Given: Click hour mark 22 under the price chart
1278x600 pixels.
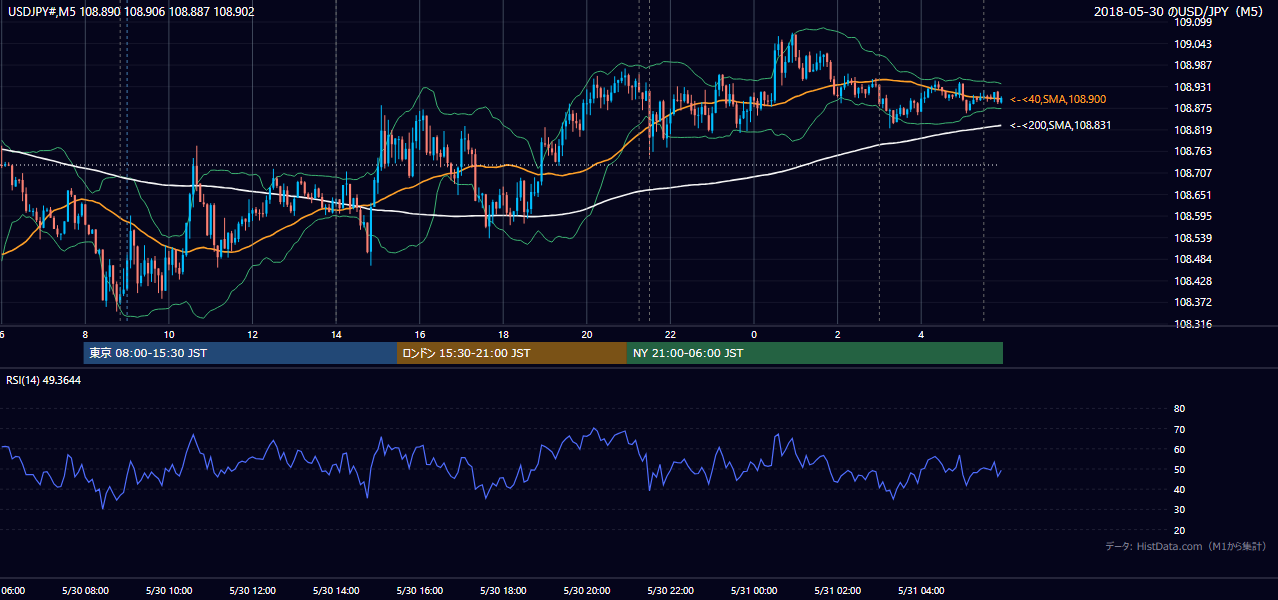Looking at the screenshot, I should click(671, 334).
